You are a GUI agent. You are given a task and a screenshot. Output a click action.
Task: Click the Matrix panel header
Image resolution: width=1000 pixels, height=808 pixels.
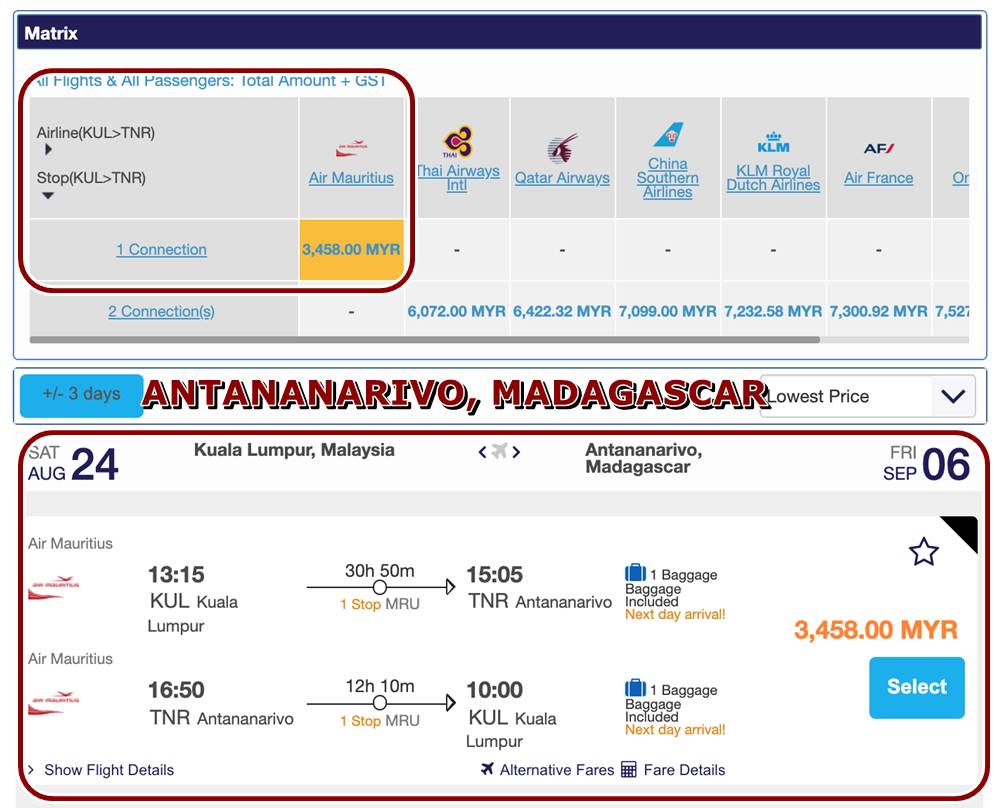pyautogui.click(x=500, y=33)
